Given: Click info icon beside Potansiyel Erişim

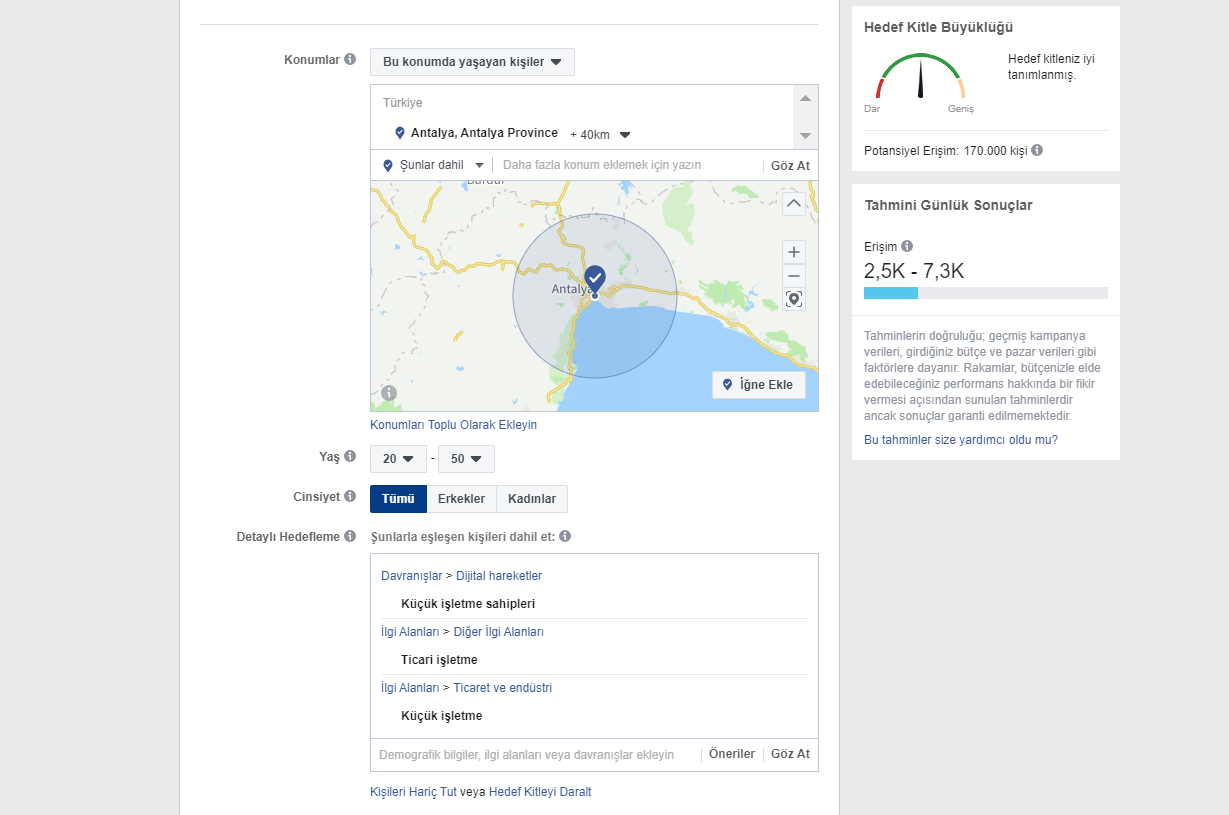Looking at the screenshot, I should (1037, 150).
